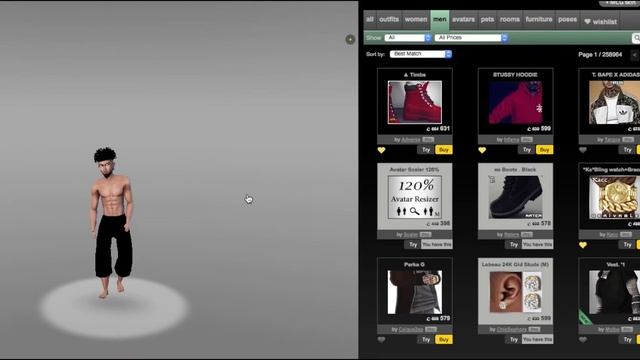
Task: Click the Page 1 / 258964 indicator
Action: point(600,54)
